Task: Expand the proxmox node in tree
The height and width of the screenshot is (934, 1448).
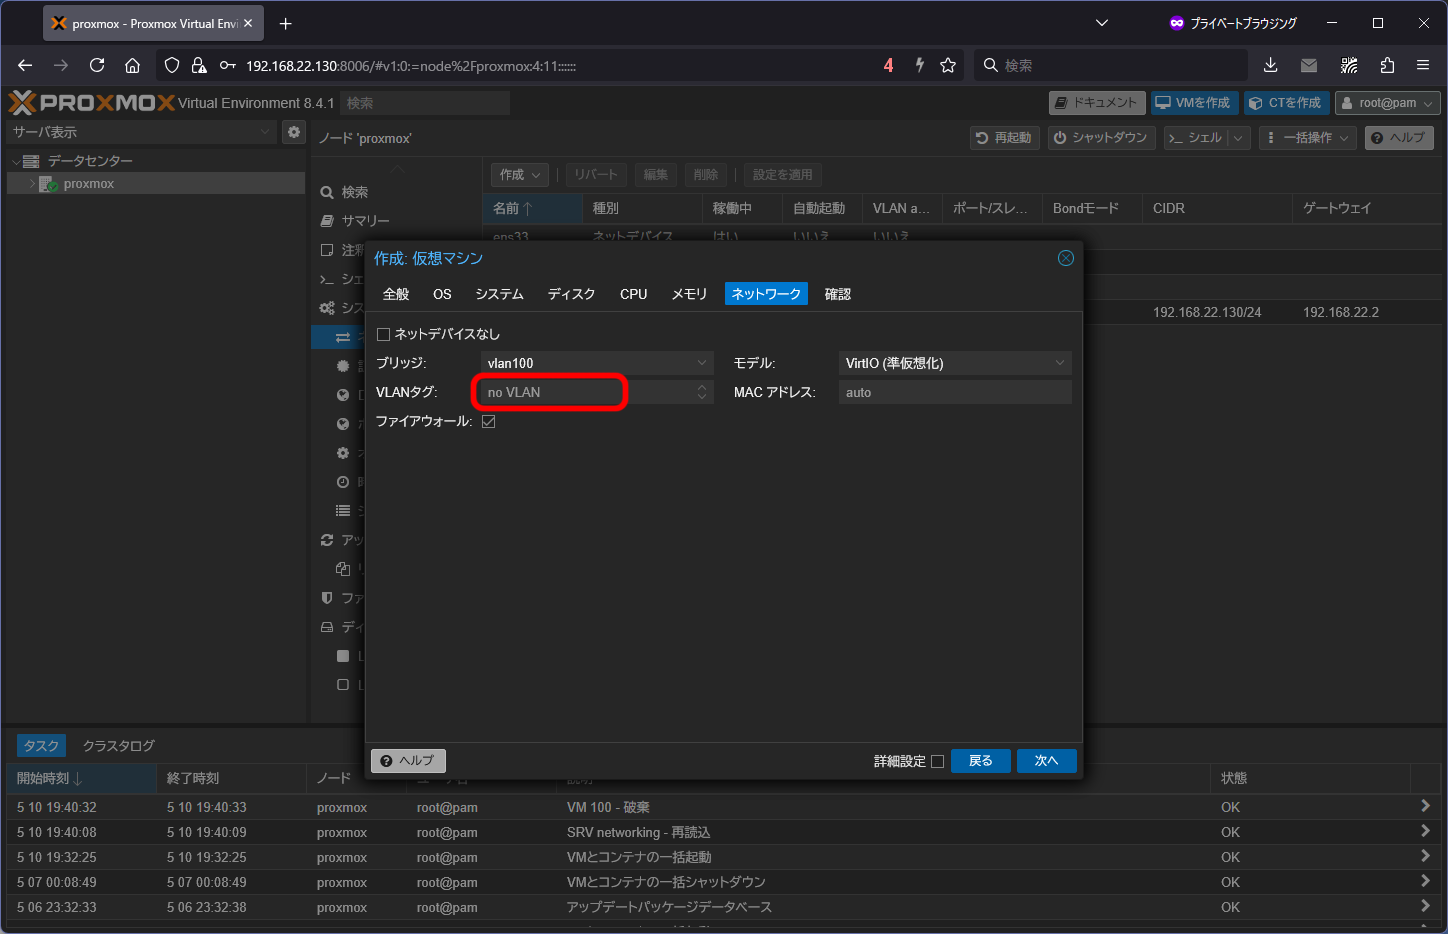Action: click(32, 184)
